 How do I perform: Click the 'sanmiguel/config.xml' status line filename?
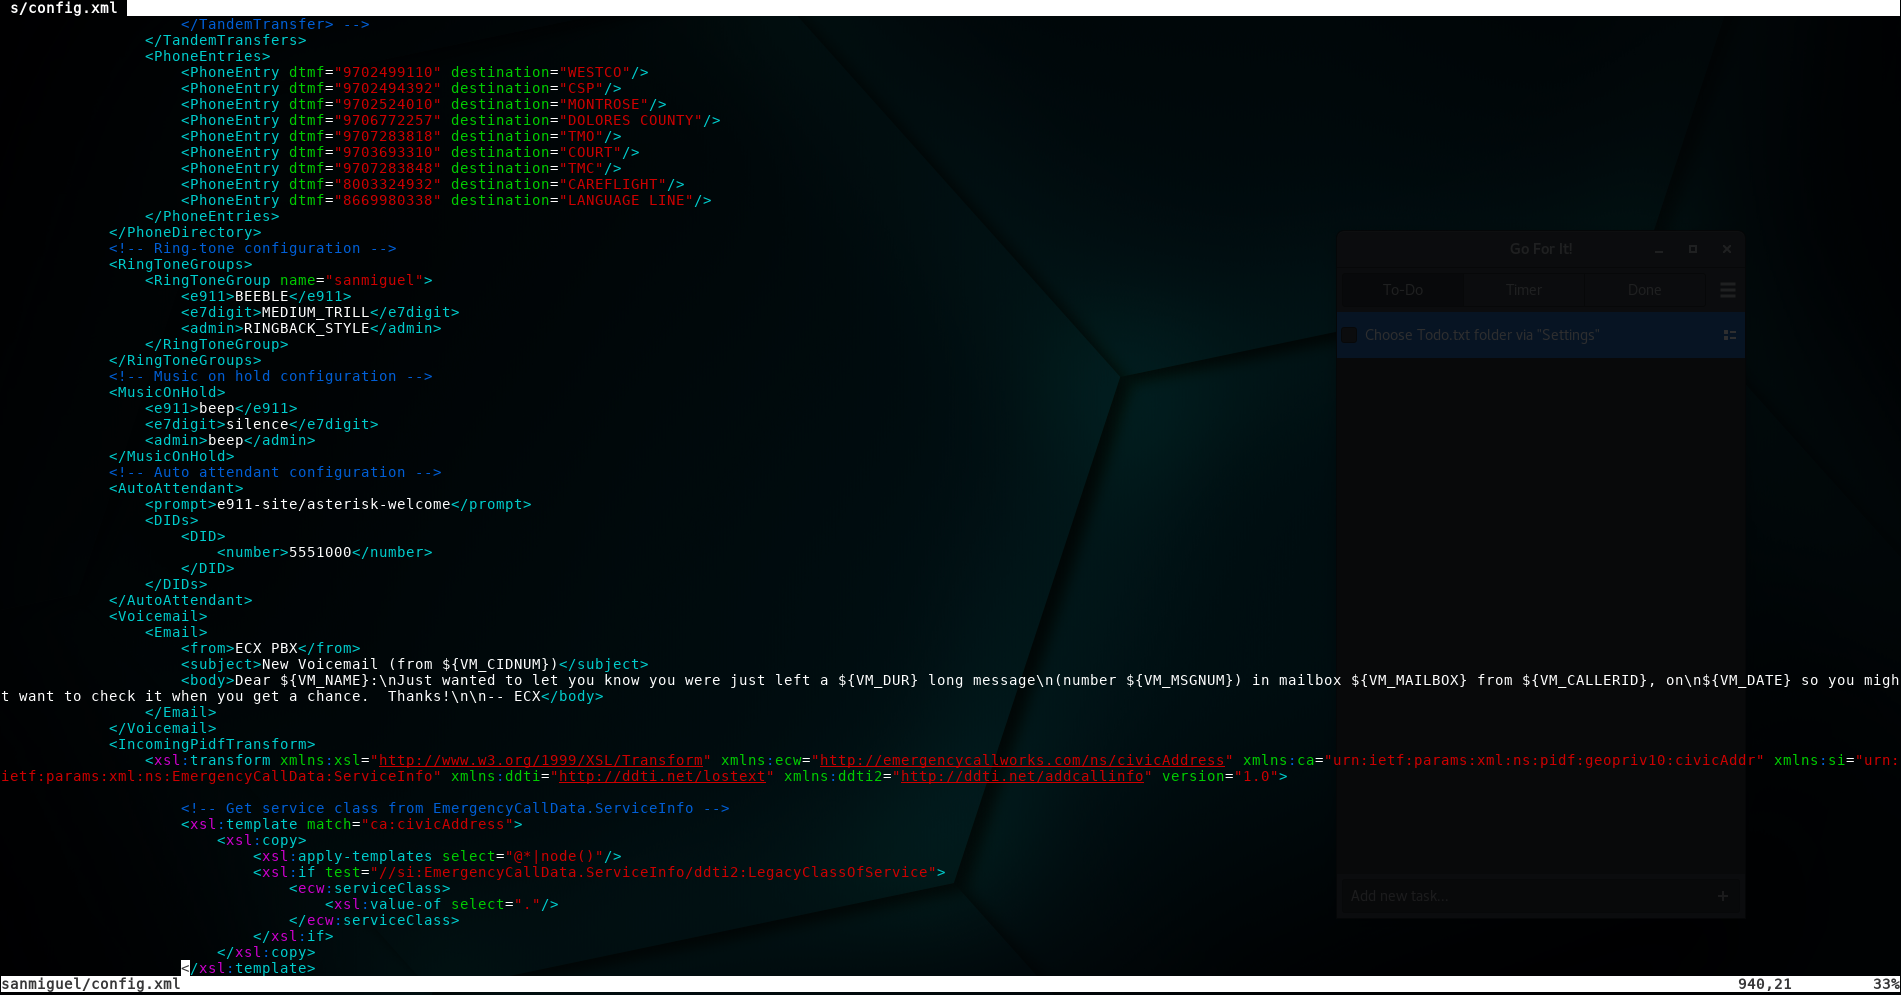[90, 984]
